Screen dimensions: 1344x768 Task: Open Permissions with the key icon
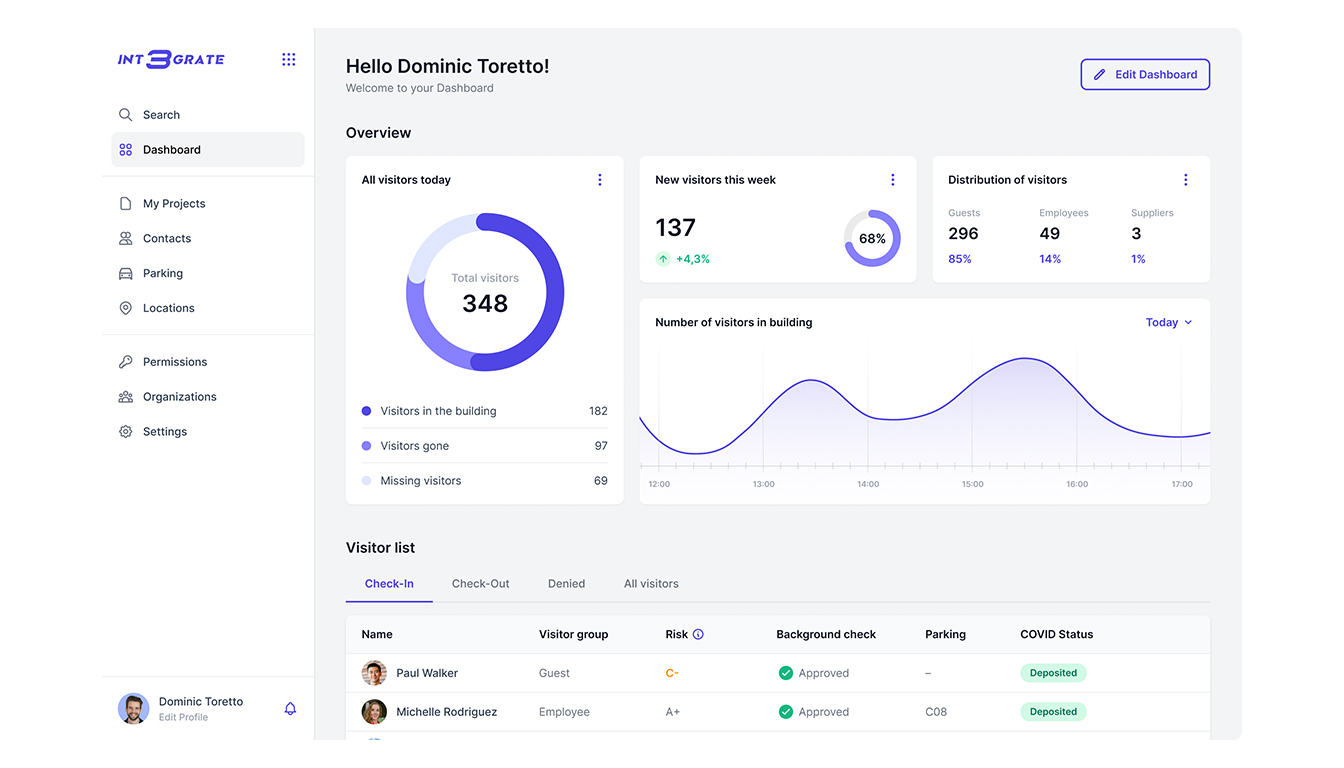[174, 362]
